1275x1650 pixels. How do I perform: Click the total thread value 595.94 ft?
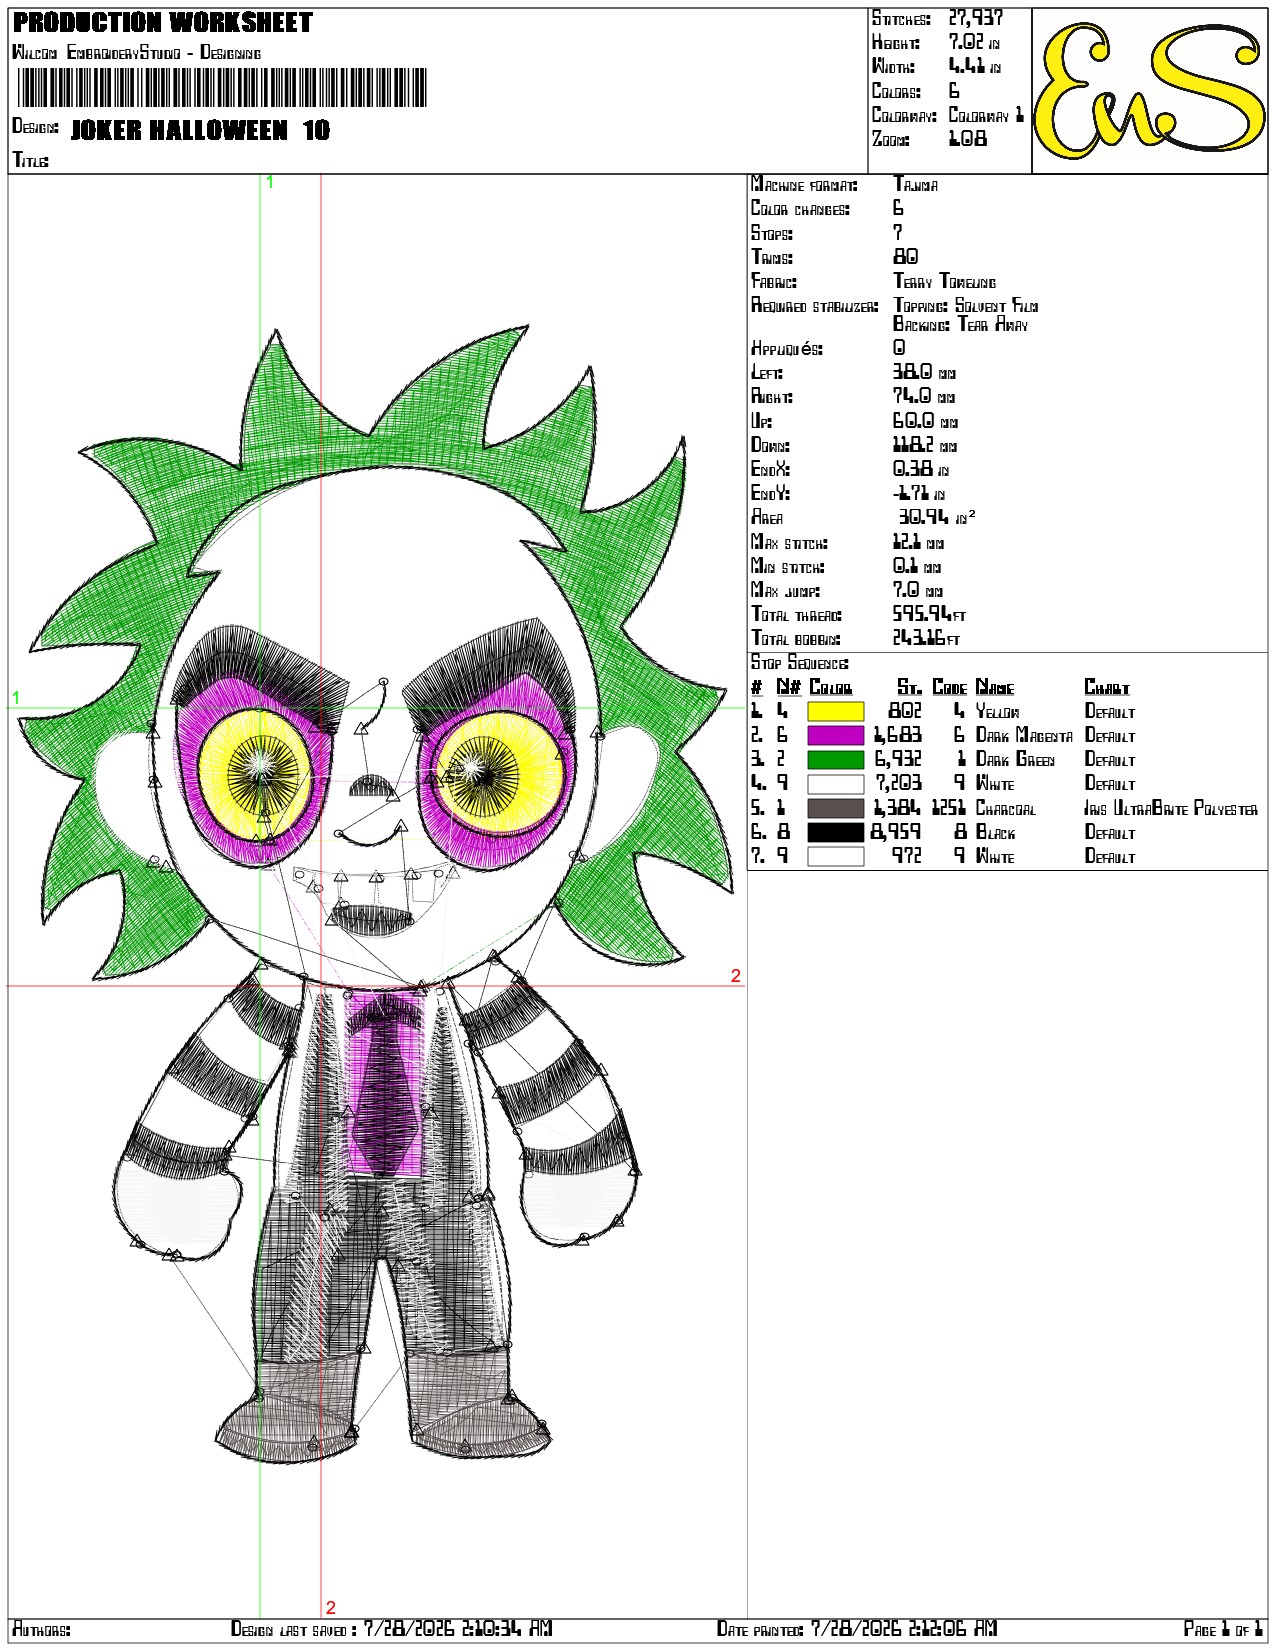click(x=930, y=615)
